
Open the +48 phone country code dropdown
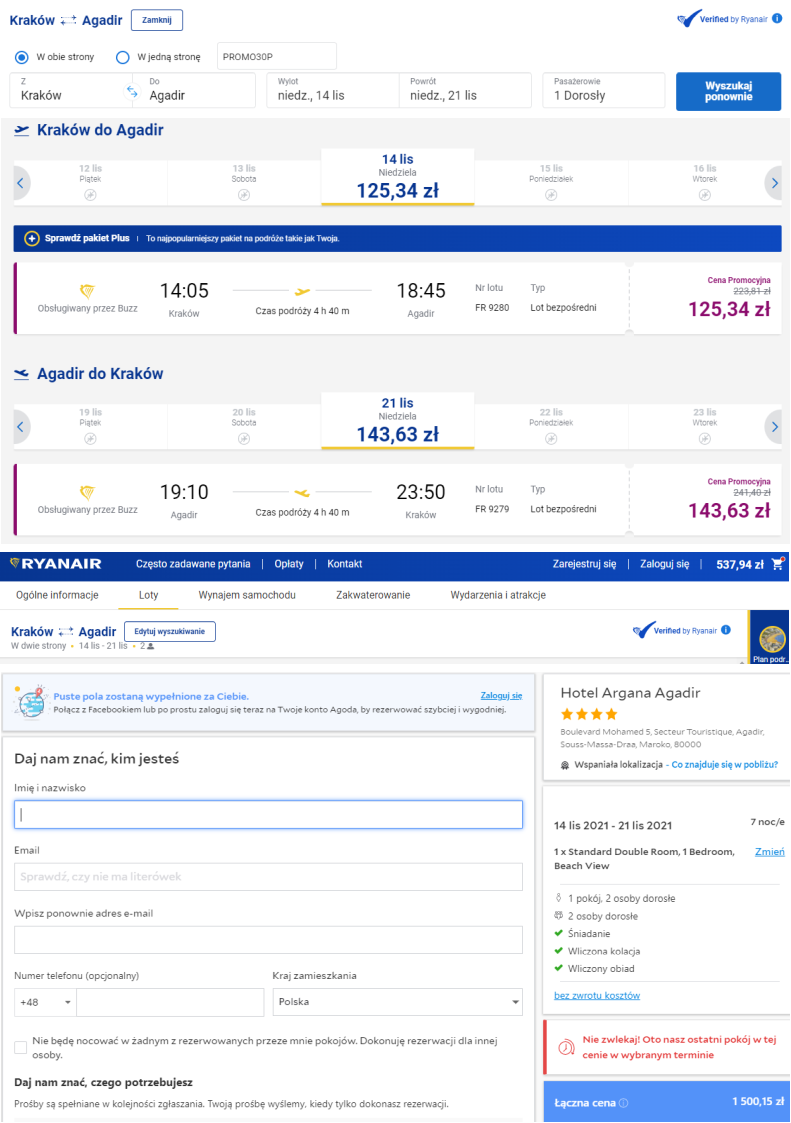pos(45,1002)
